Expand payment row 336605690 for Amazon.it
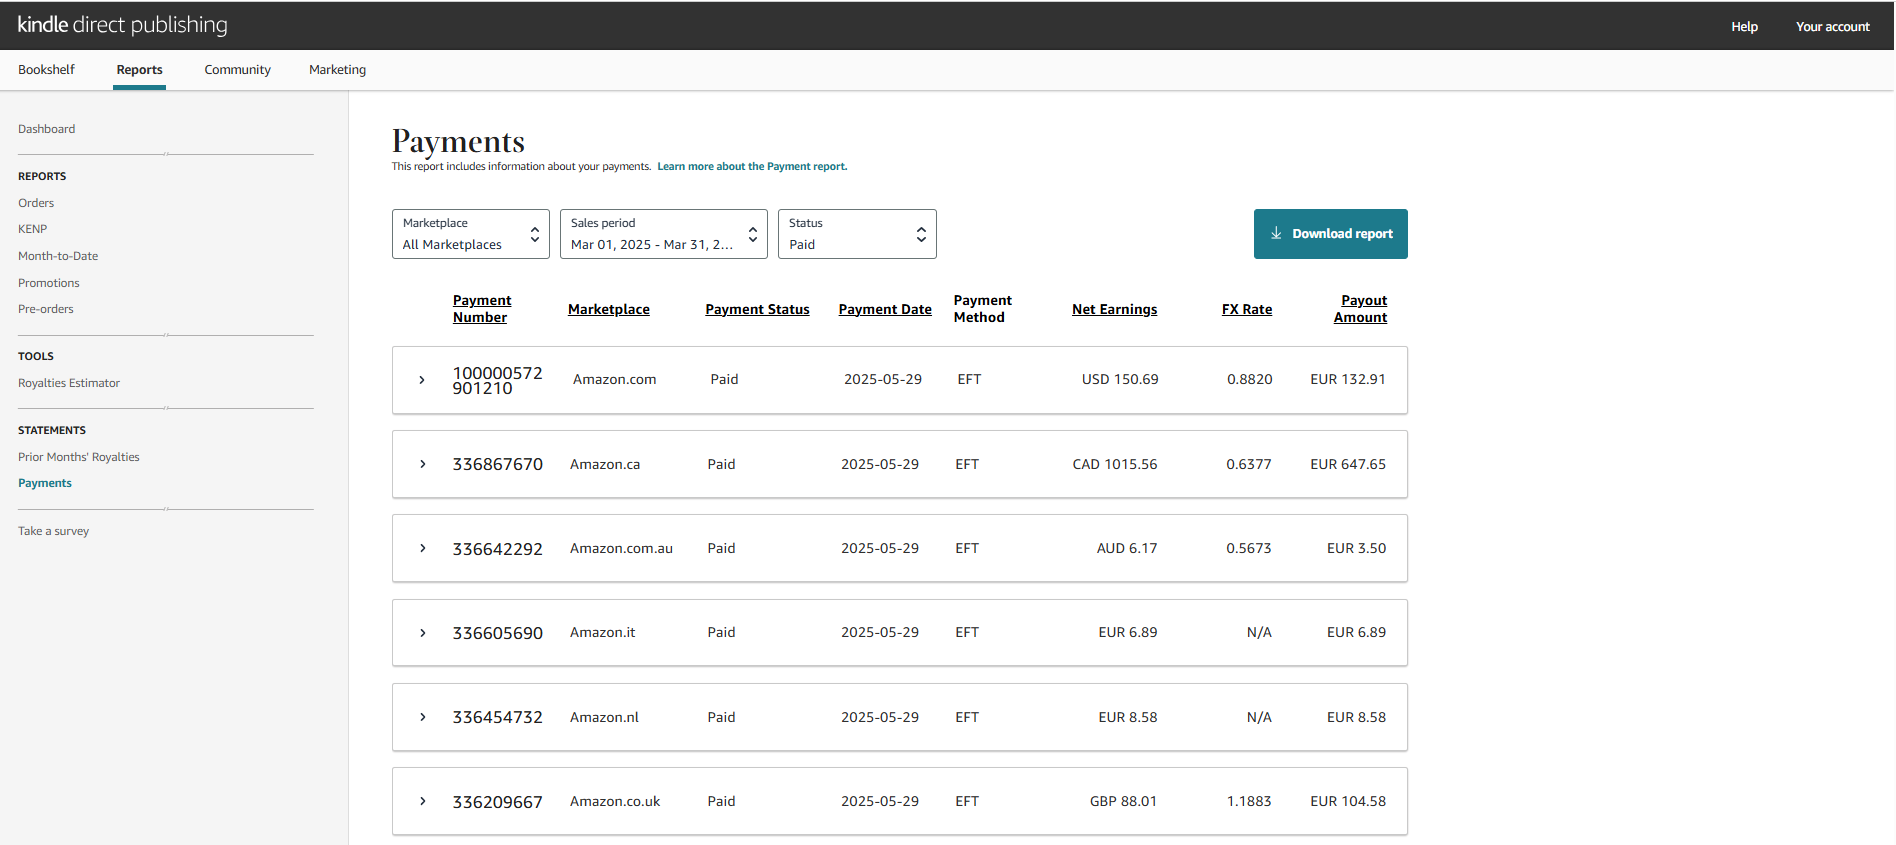The image size is (1896, 845). 422,633
